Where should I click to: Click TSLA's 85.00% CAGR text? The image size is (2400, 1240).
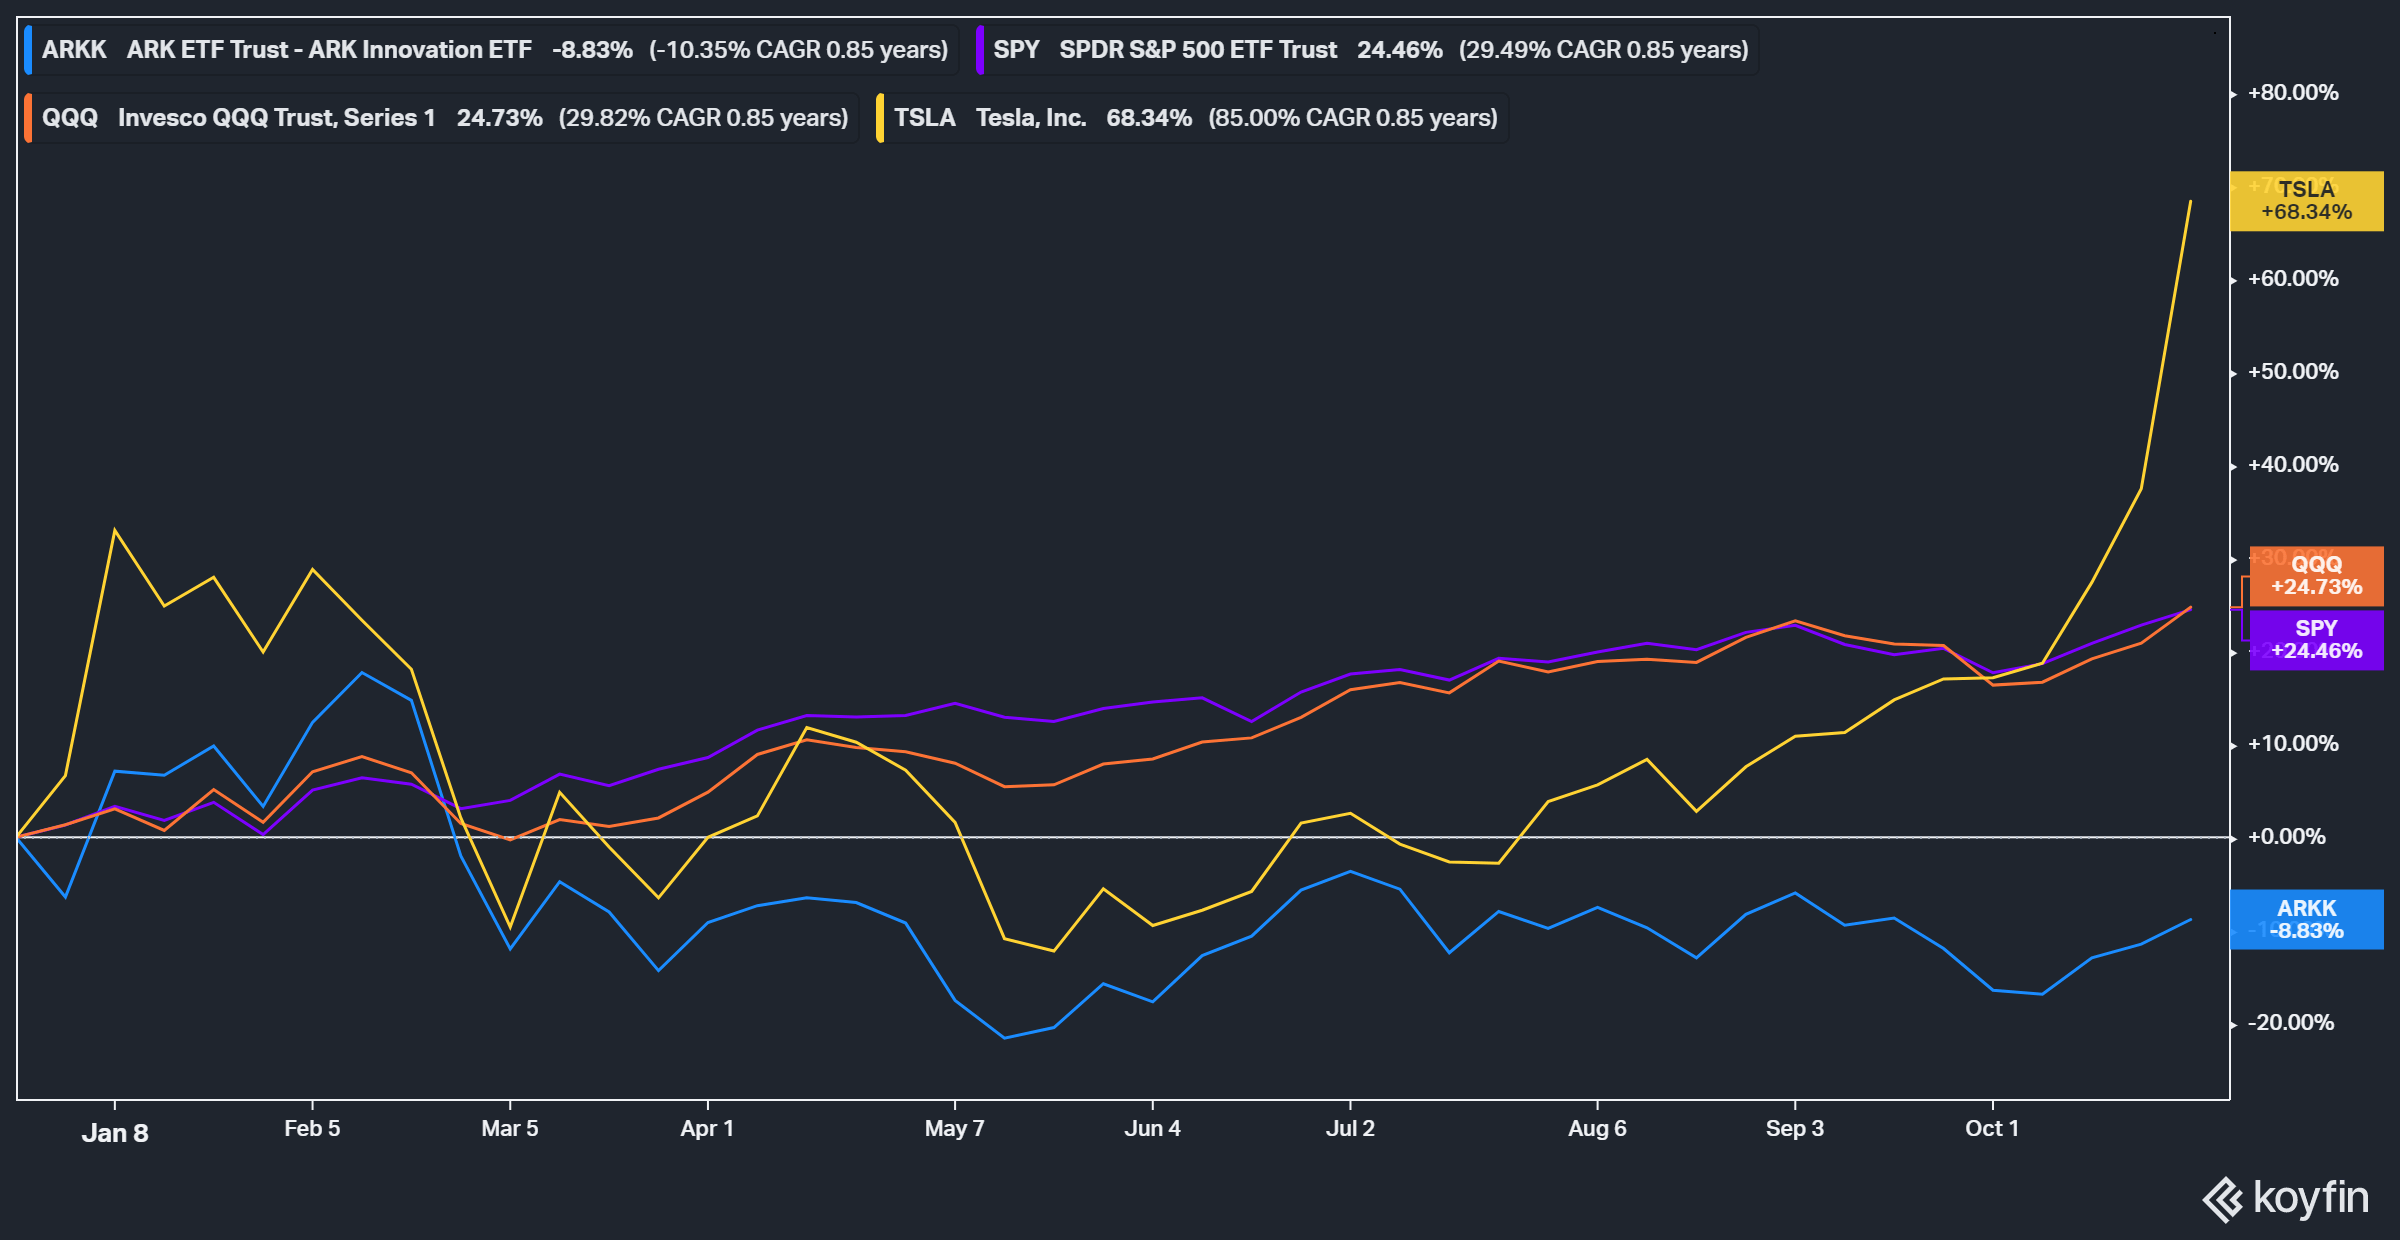(x=1353, y=118)
